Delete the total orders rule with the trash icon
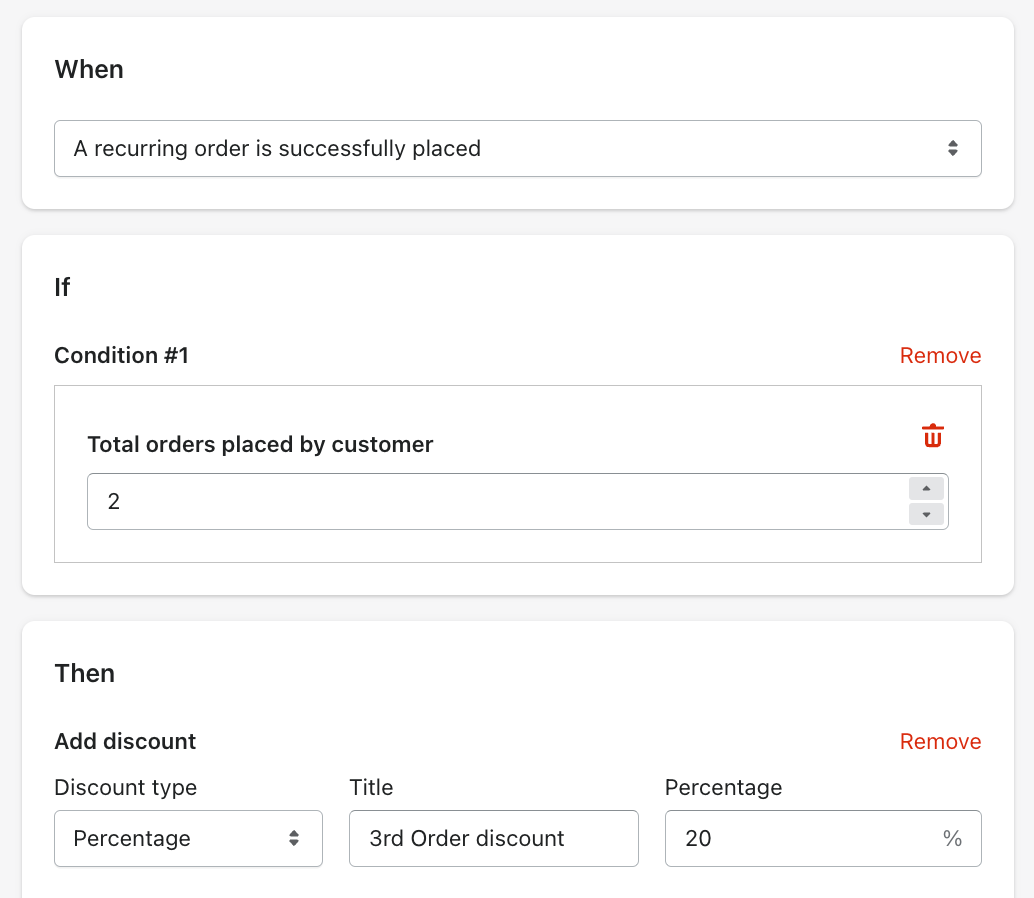1034x898 pixels. (x=932, y=436)
